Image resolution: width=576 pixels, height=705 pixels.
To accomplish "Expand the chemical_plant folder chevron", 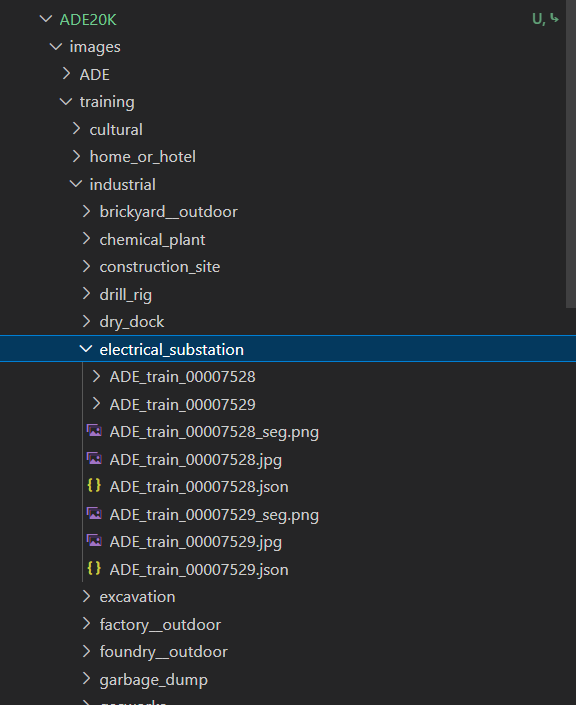I will coord(86,239).
